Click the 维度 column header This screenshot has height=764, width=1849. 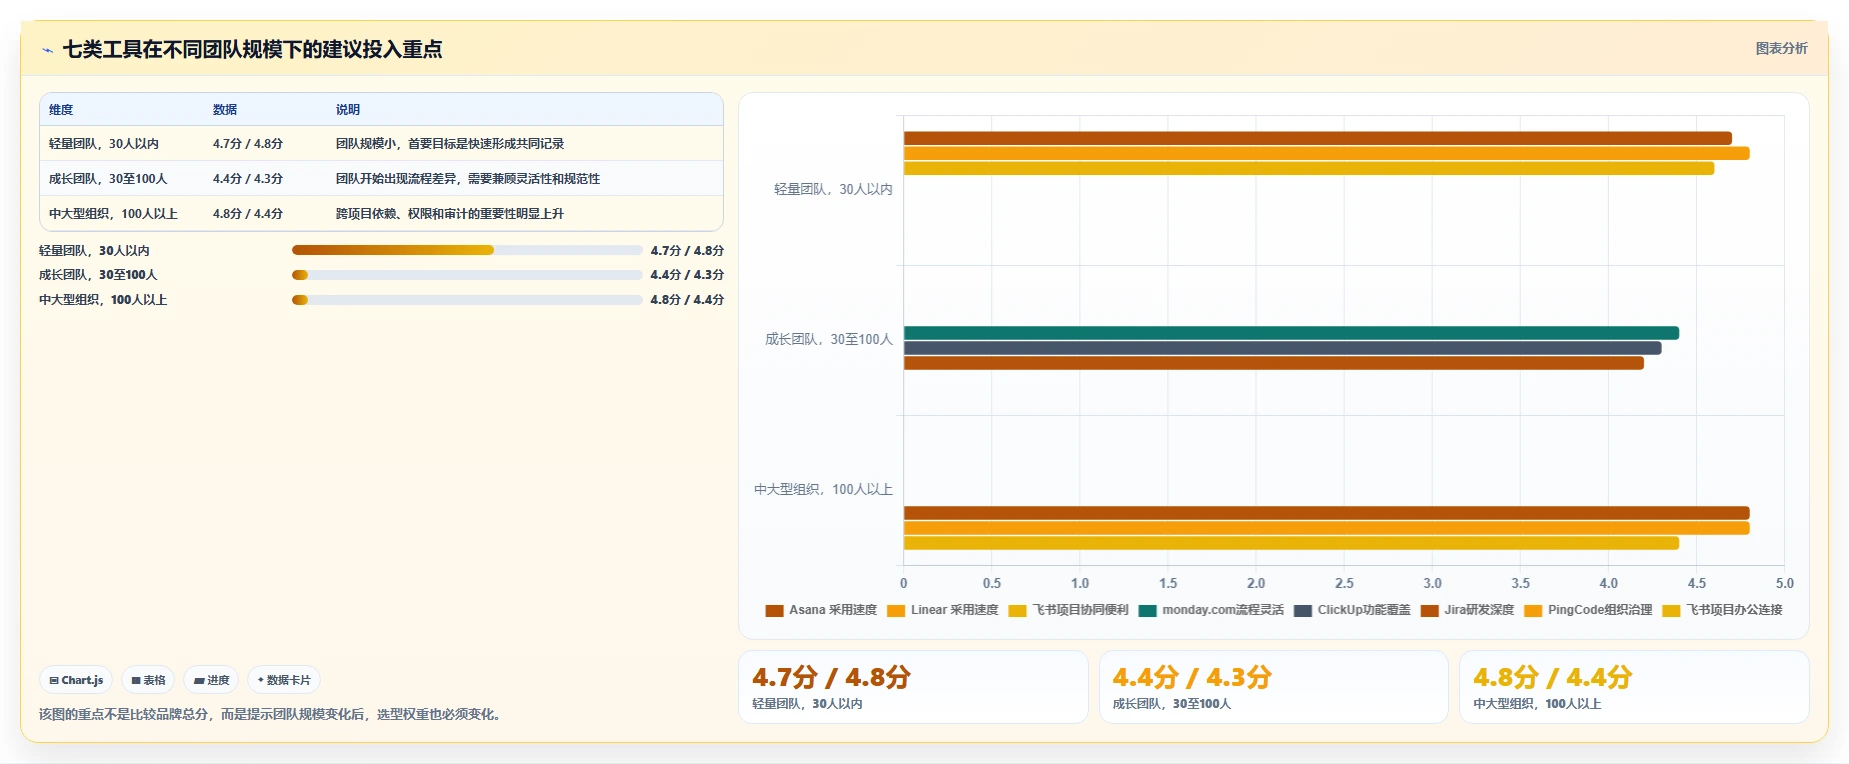61,110
